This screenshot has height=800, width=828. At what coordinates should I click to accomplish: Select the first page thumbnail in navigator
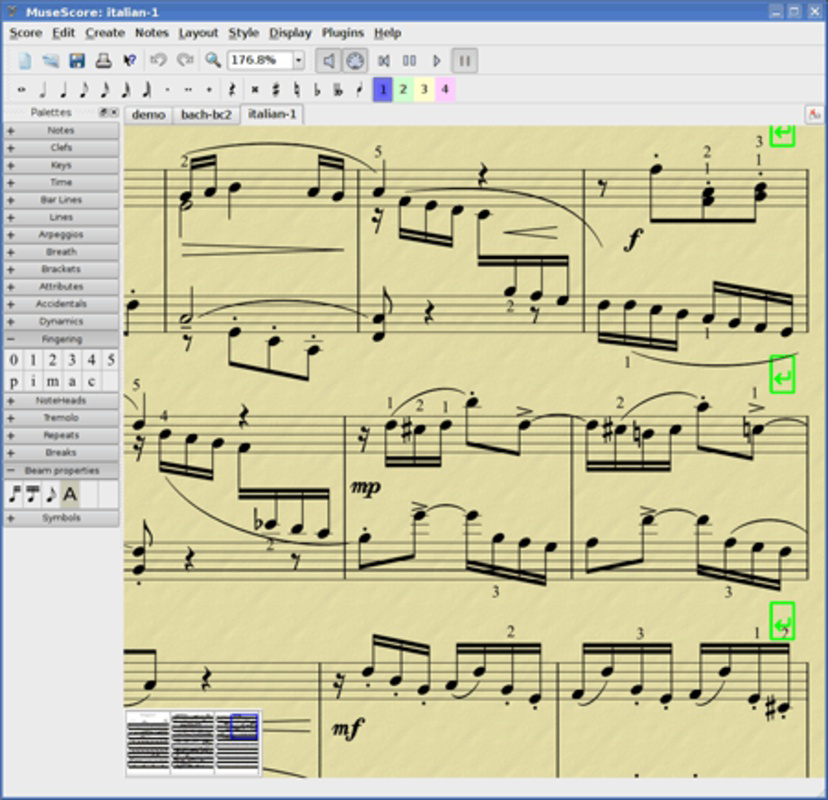[x=146, y=740]
